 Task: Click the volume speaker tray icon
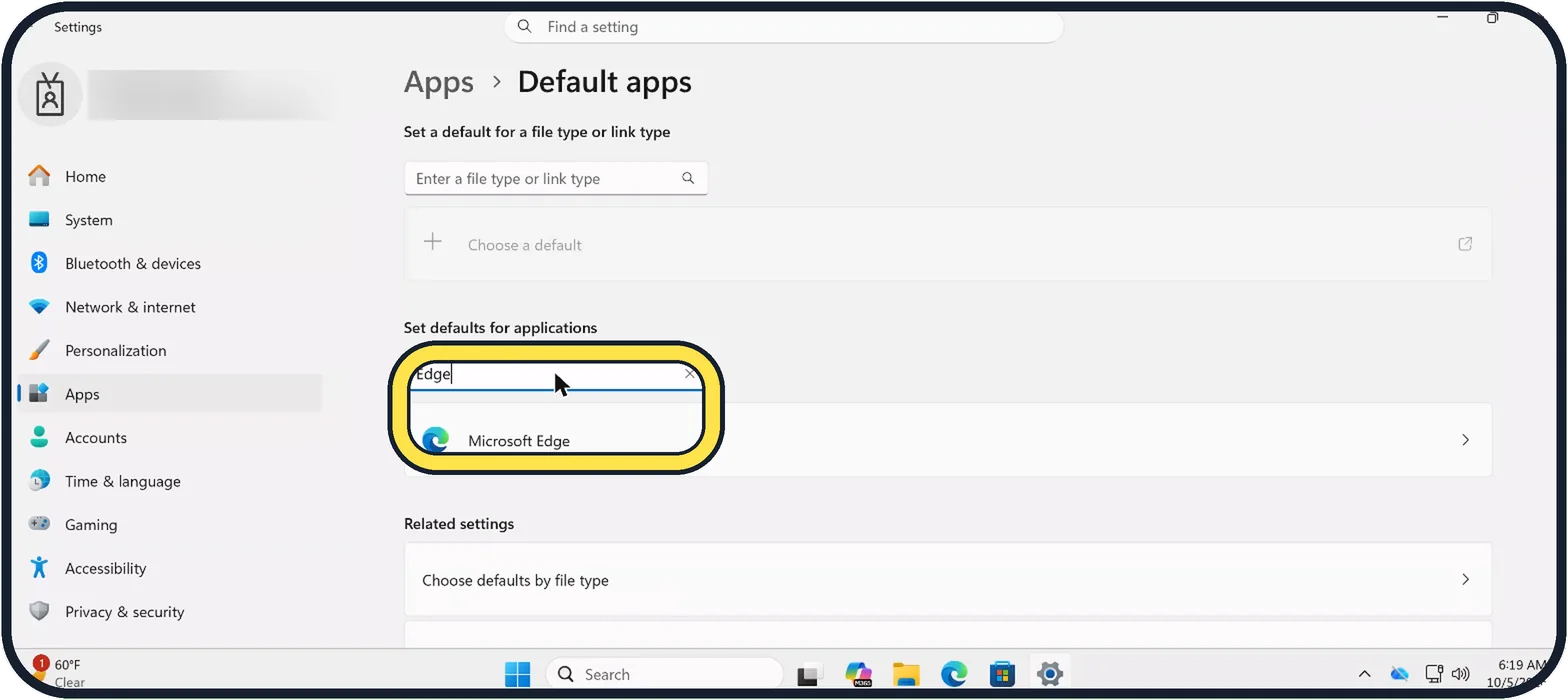(1460, 675)
